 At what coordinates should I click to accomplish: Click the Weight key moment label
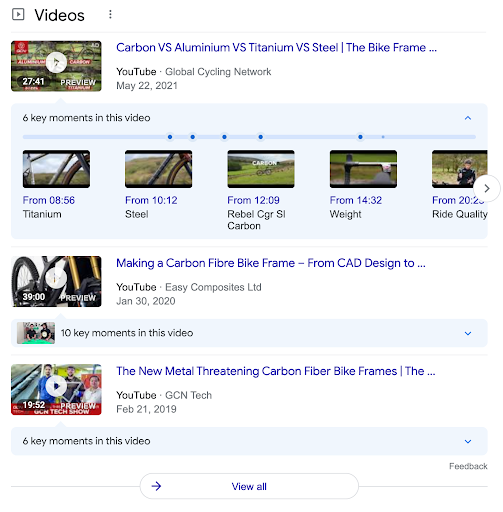(x=345, y=214)
